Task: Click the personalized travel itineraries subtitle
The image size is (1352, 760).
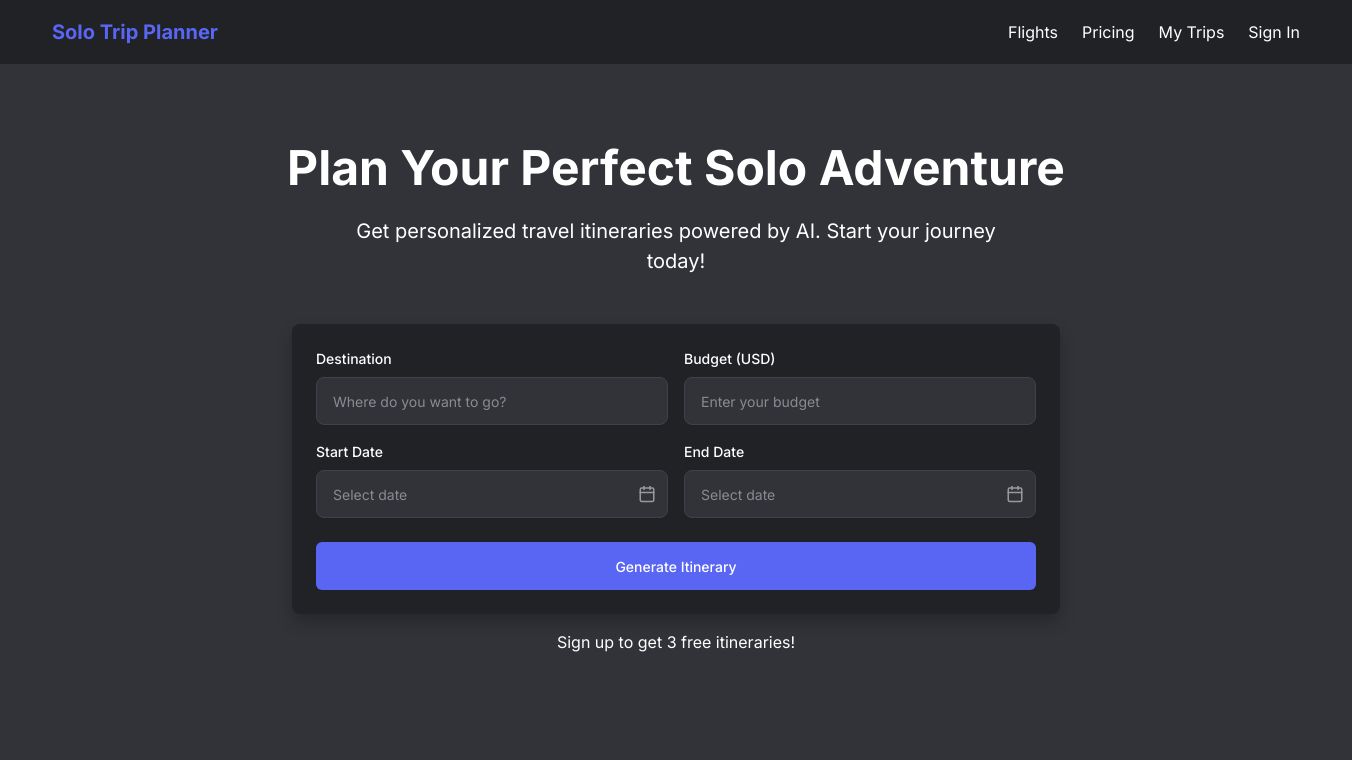Action: (675, 231)
